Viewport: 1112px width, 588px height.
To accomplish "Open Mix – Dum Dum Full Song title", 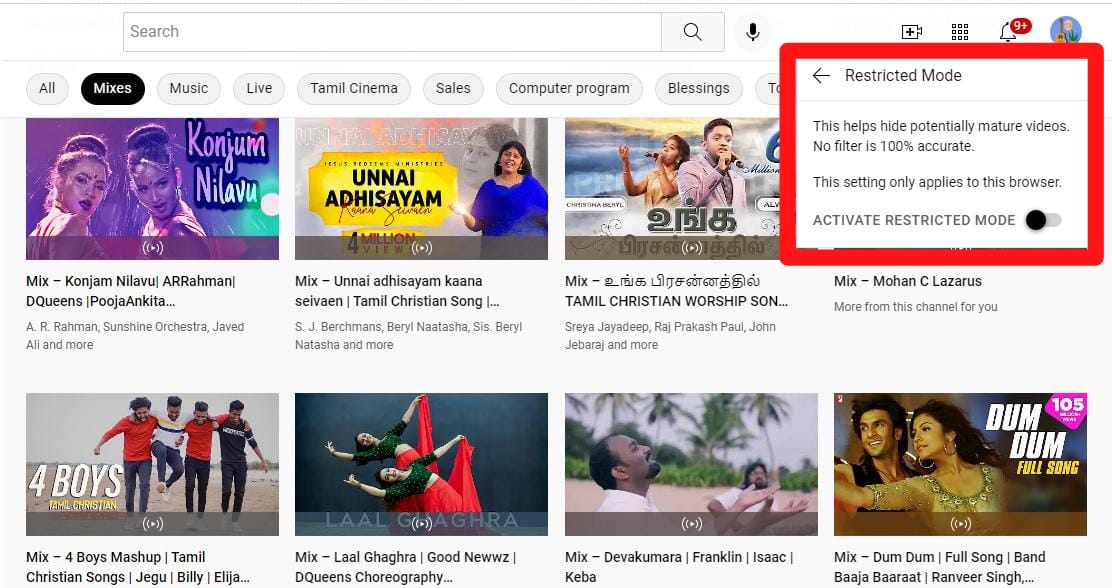I will [x=940, y=567].
